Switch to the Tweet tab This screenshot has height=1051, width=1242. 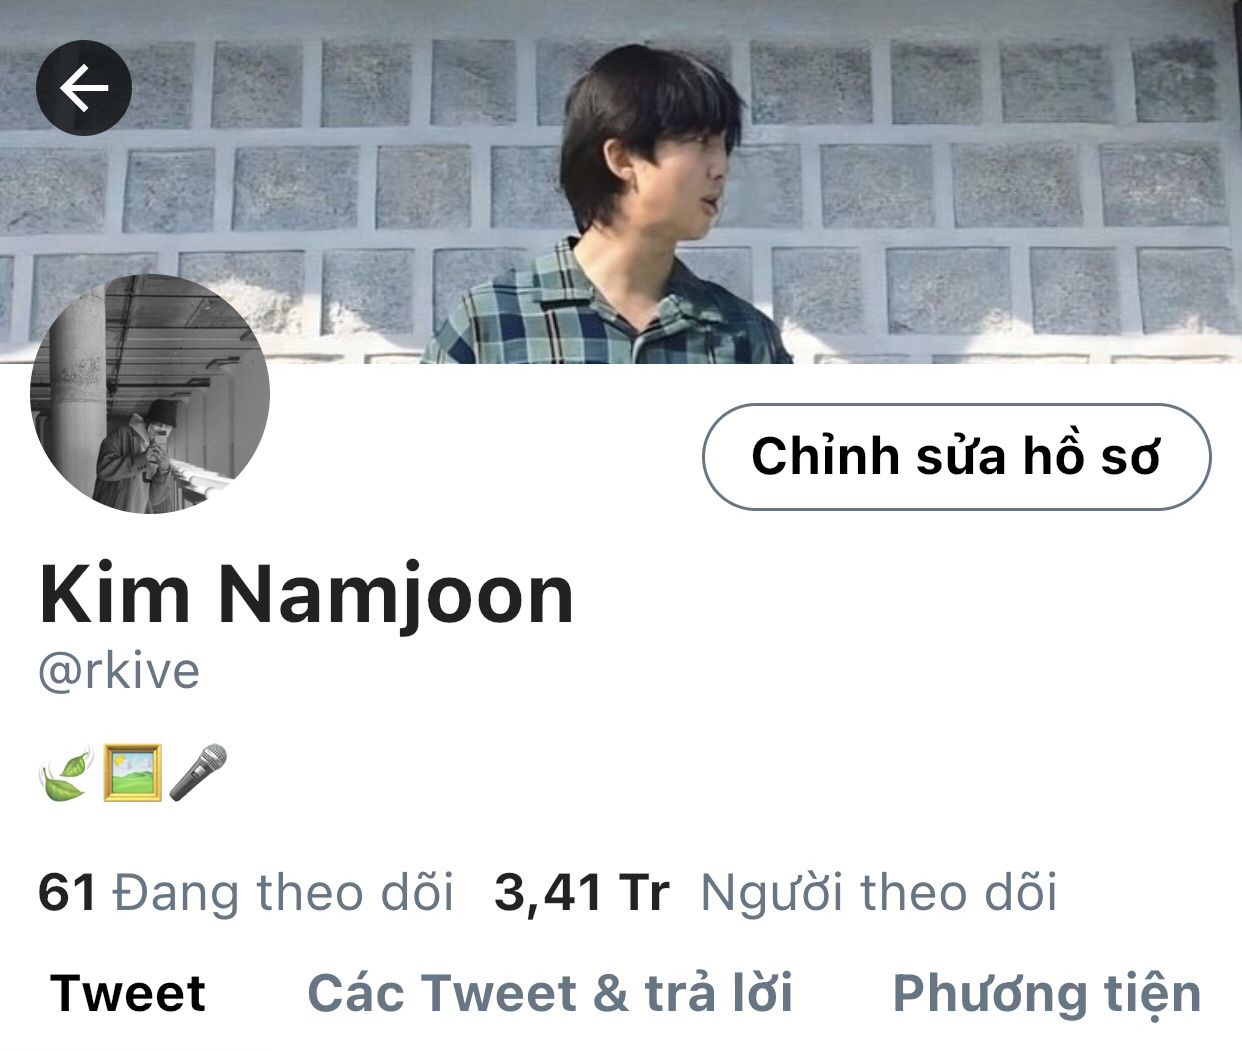coord(128,993)
